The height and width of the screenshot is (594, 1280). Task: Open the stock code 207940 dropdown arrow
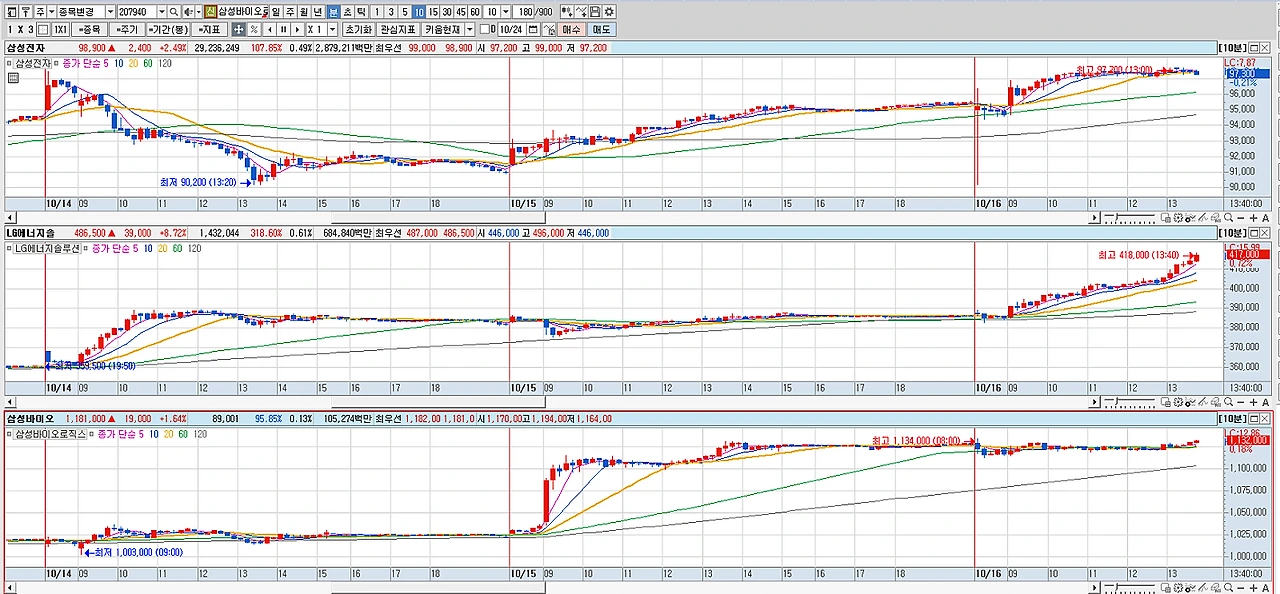[x=161, y=11]
